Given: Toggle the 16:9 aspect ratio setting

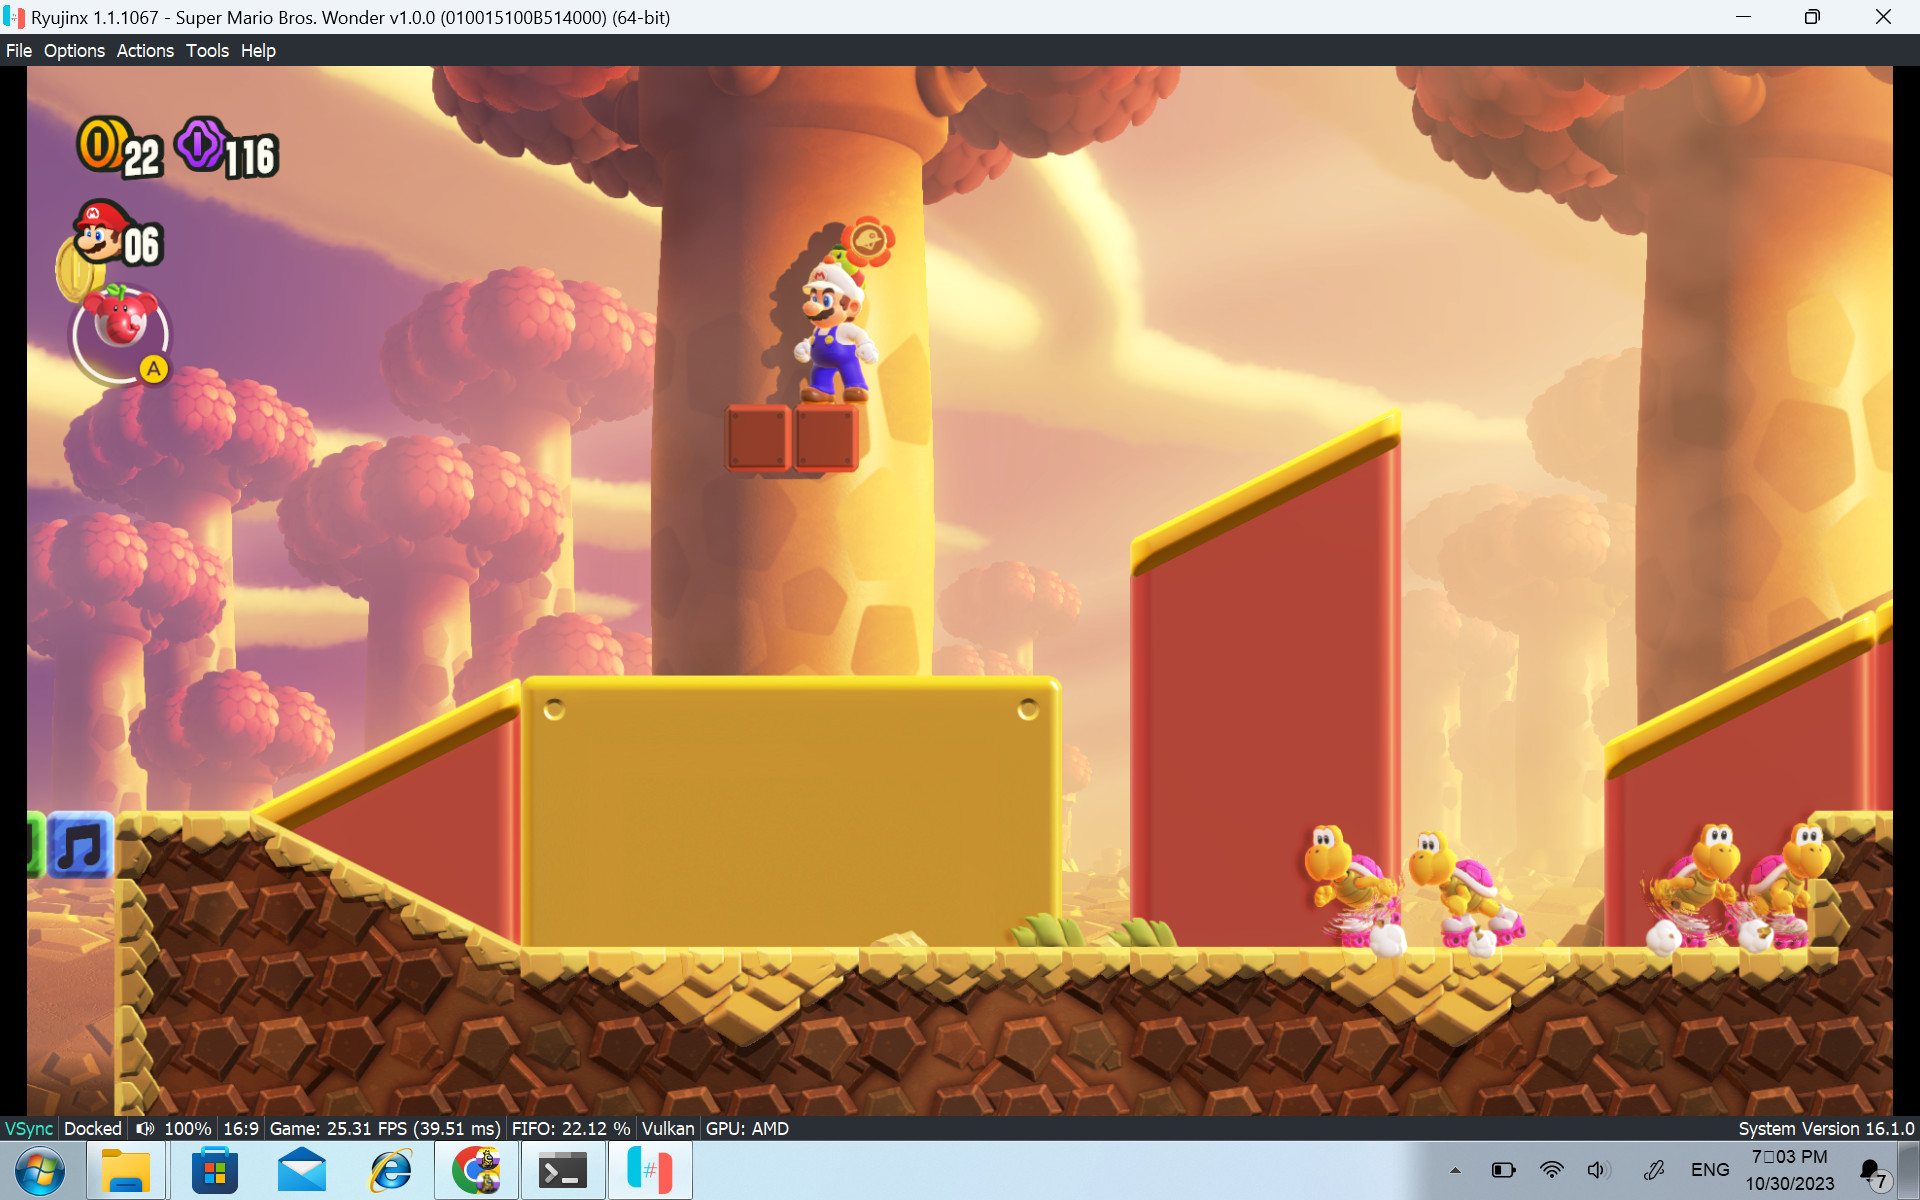Looking at the screenshot, I should (241, 1128).
